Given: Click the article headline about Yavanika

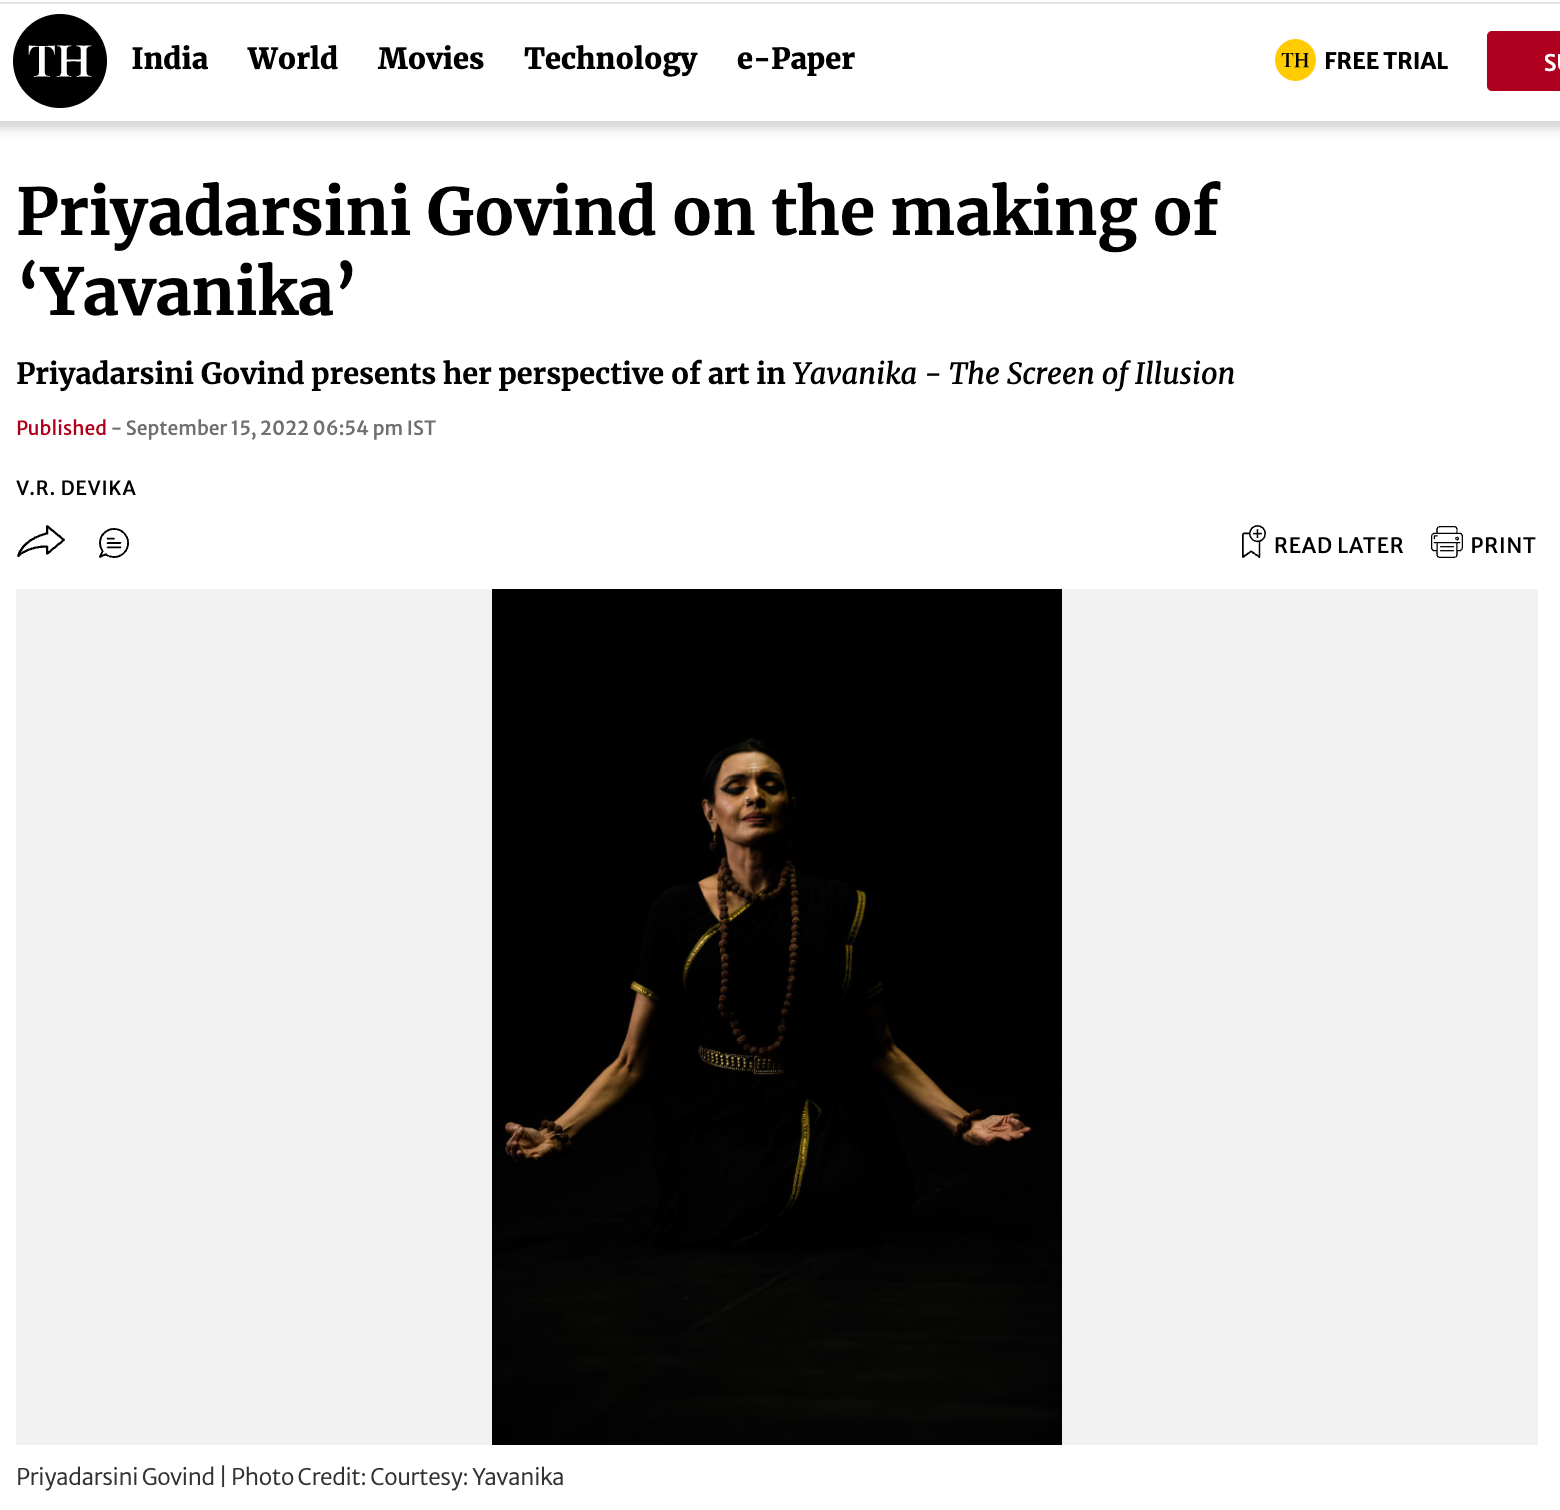Looking at the screenshot, I should tap(618, 251).
